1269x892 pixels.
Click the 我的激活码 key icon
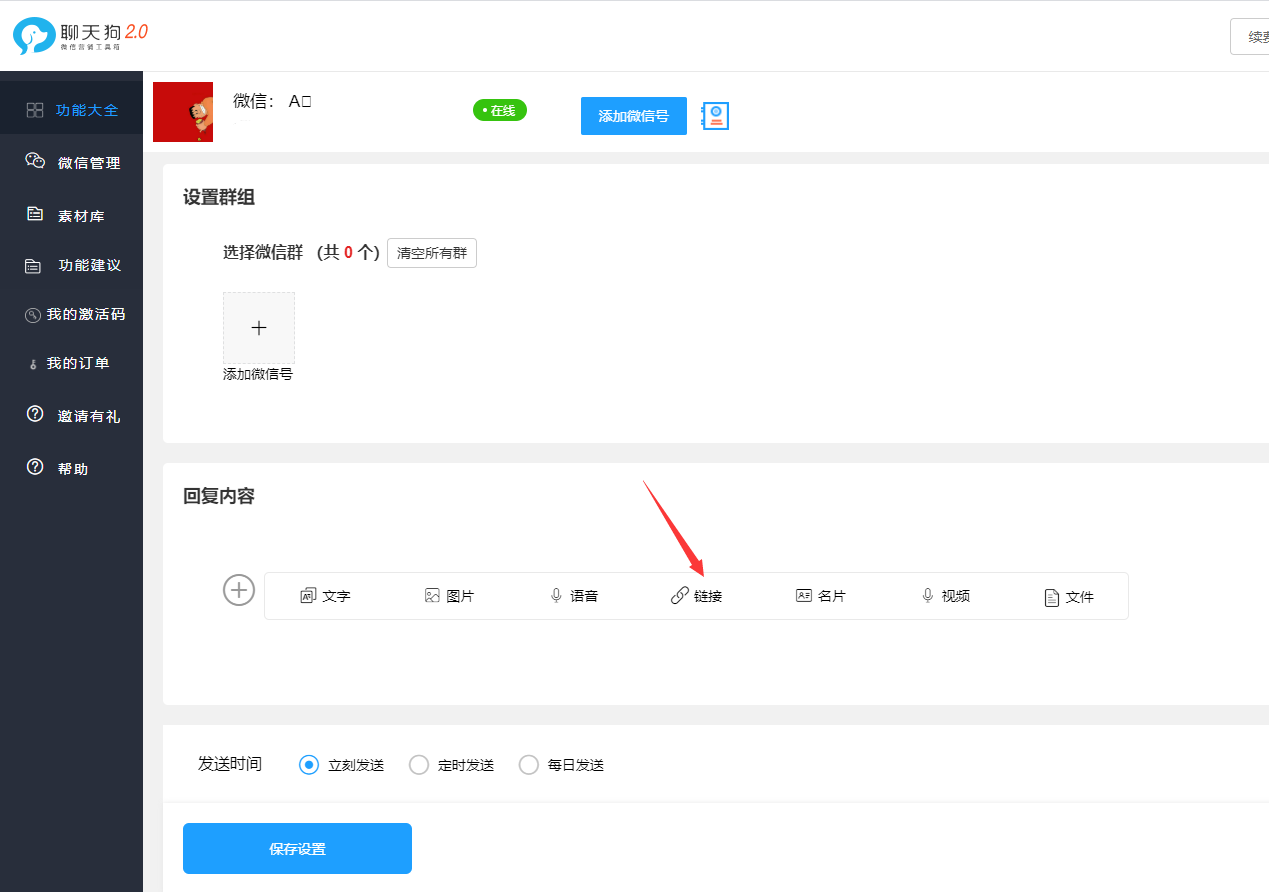[x=33, y=315]
